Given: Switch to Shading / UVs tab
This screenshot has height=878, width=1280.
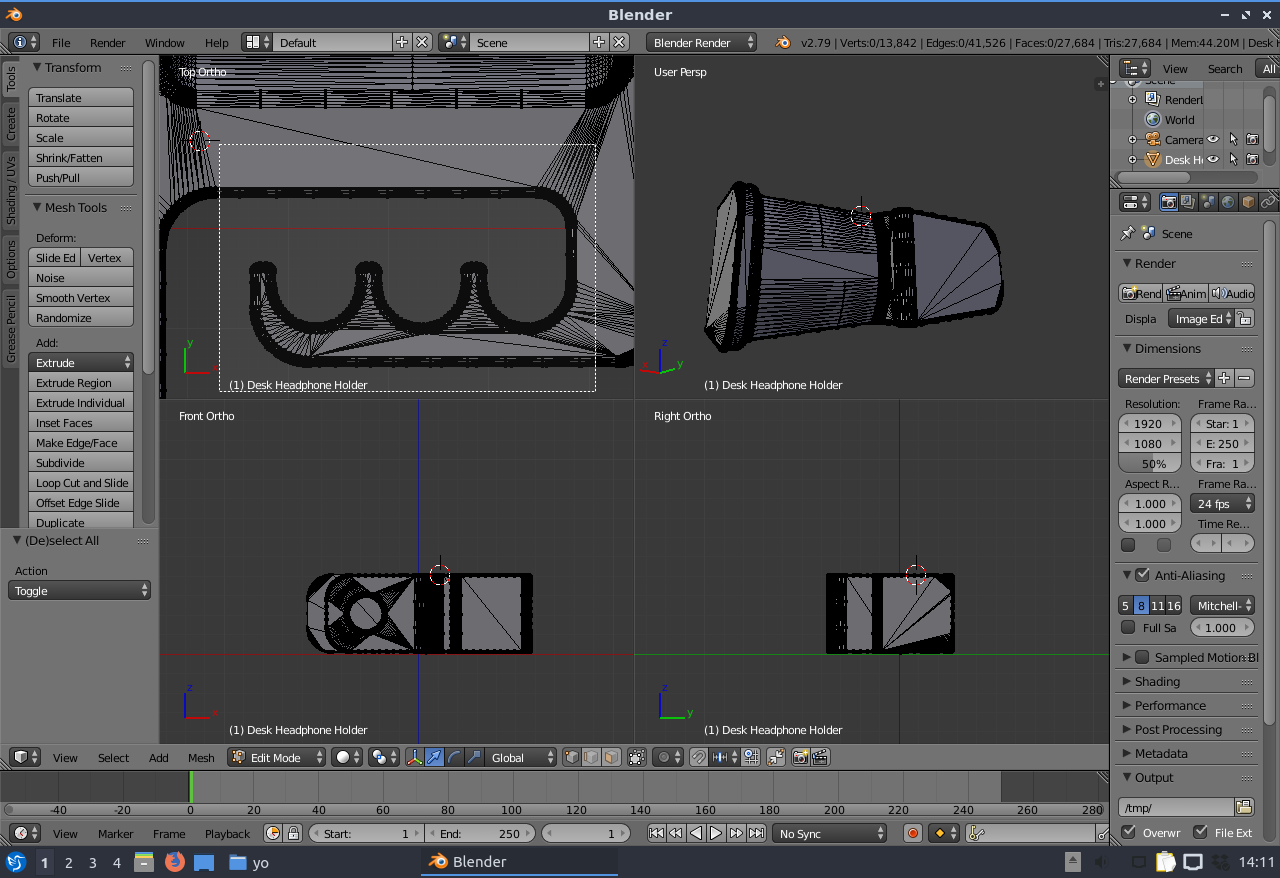Looking at the screenshot, I should [x=11, y=190].
